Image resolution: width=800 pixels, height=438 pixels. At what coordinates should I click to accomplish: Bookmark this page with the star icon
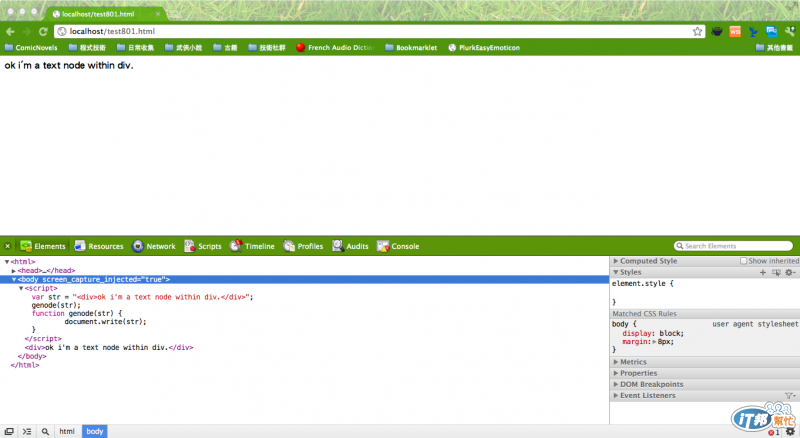pyautogui.click(x=697, y=32)
